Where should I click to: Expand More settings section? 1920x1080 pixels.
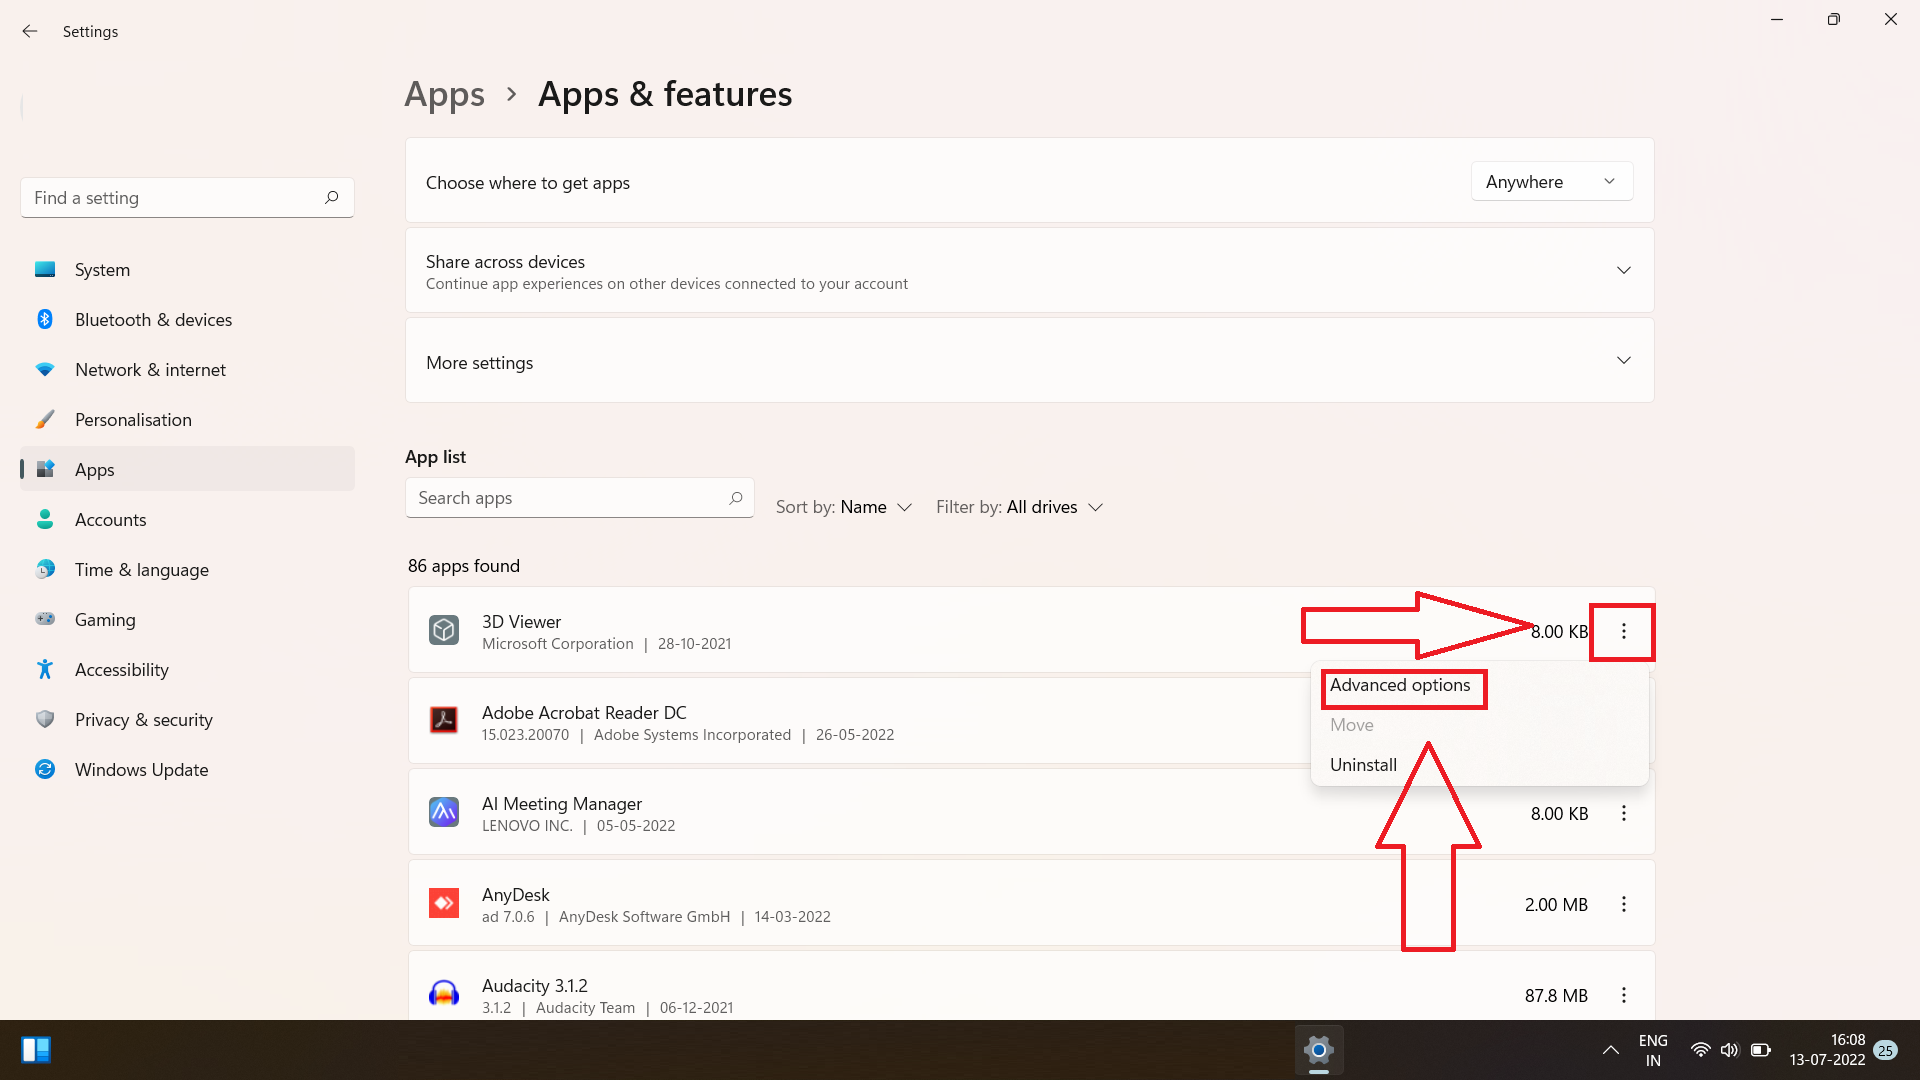[1623, 361]
